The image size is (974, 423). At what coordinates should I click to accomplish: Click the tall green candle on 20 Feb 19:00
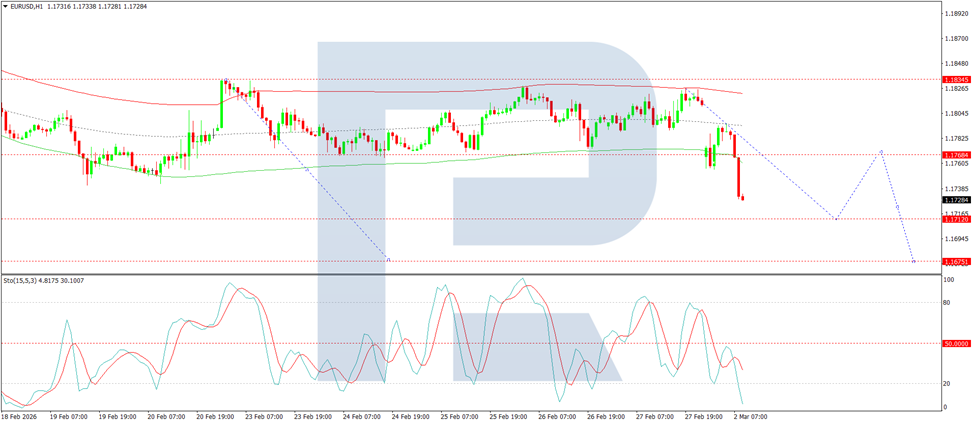[222, 104]
